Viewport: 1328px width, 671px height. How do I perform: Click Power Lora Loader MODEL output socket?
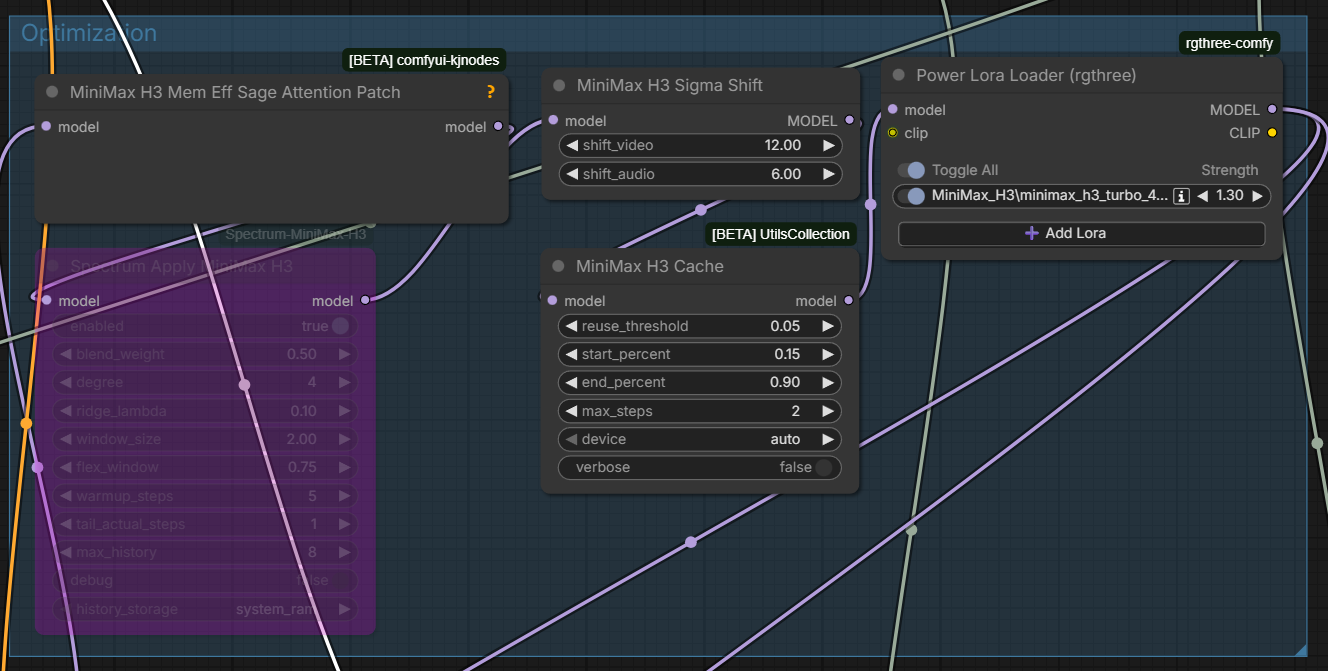(1272, 110)
